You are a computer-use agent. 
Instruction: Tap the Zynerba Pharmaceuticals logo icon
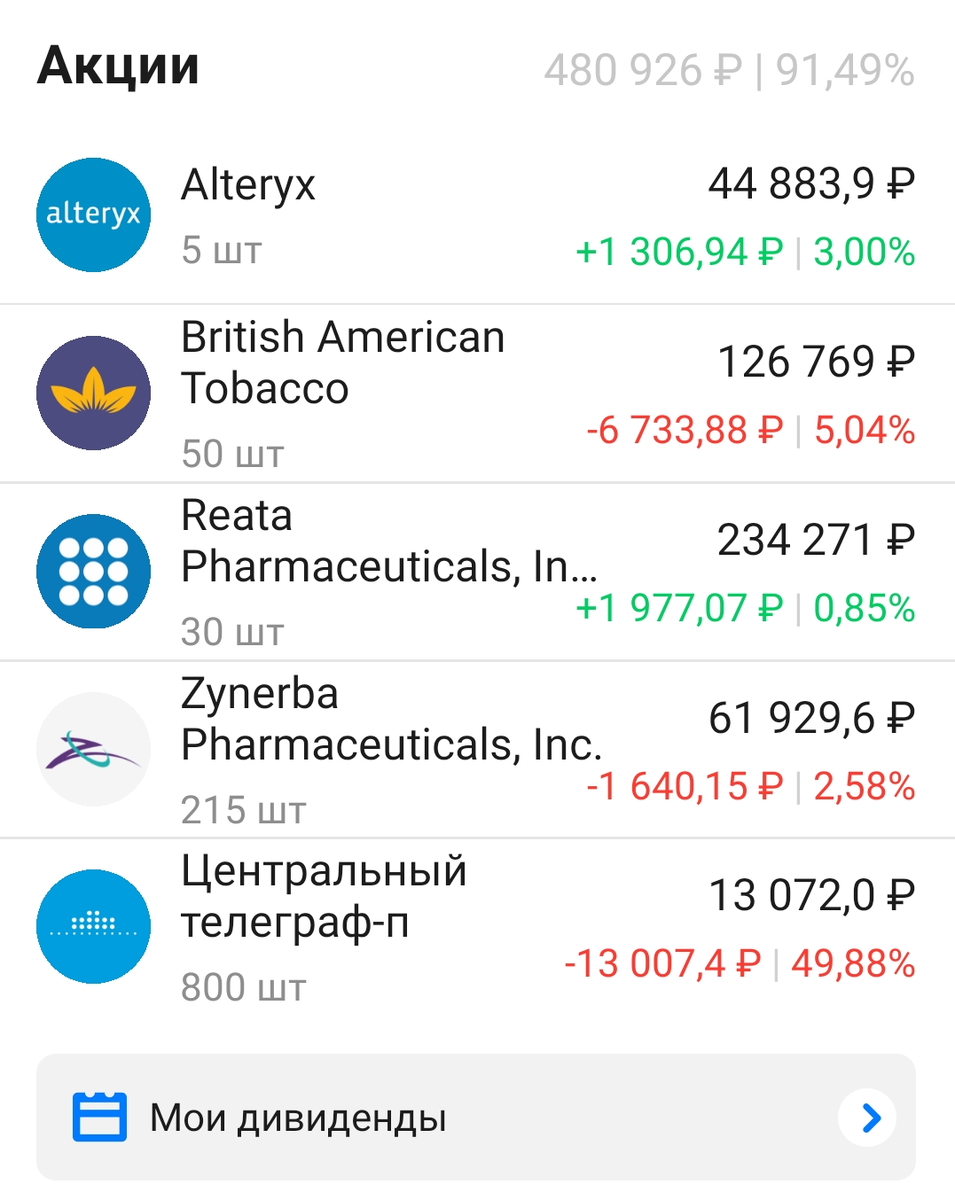[93, 749]
